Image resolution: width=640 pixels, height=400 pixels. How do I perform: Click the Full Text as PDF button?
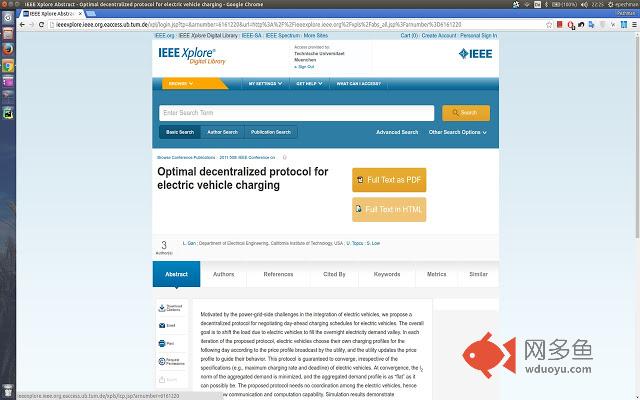tap(389, 180)
